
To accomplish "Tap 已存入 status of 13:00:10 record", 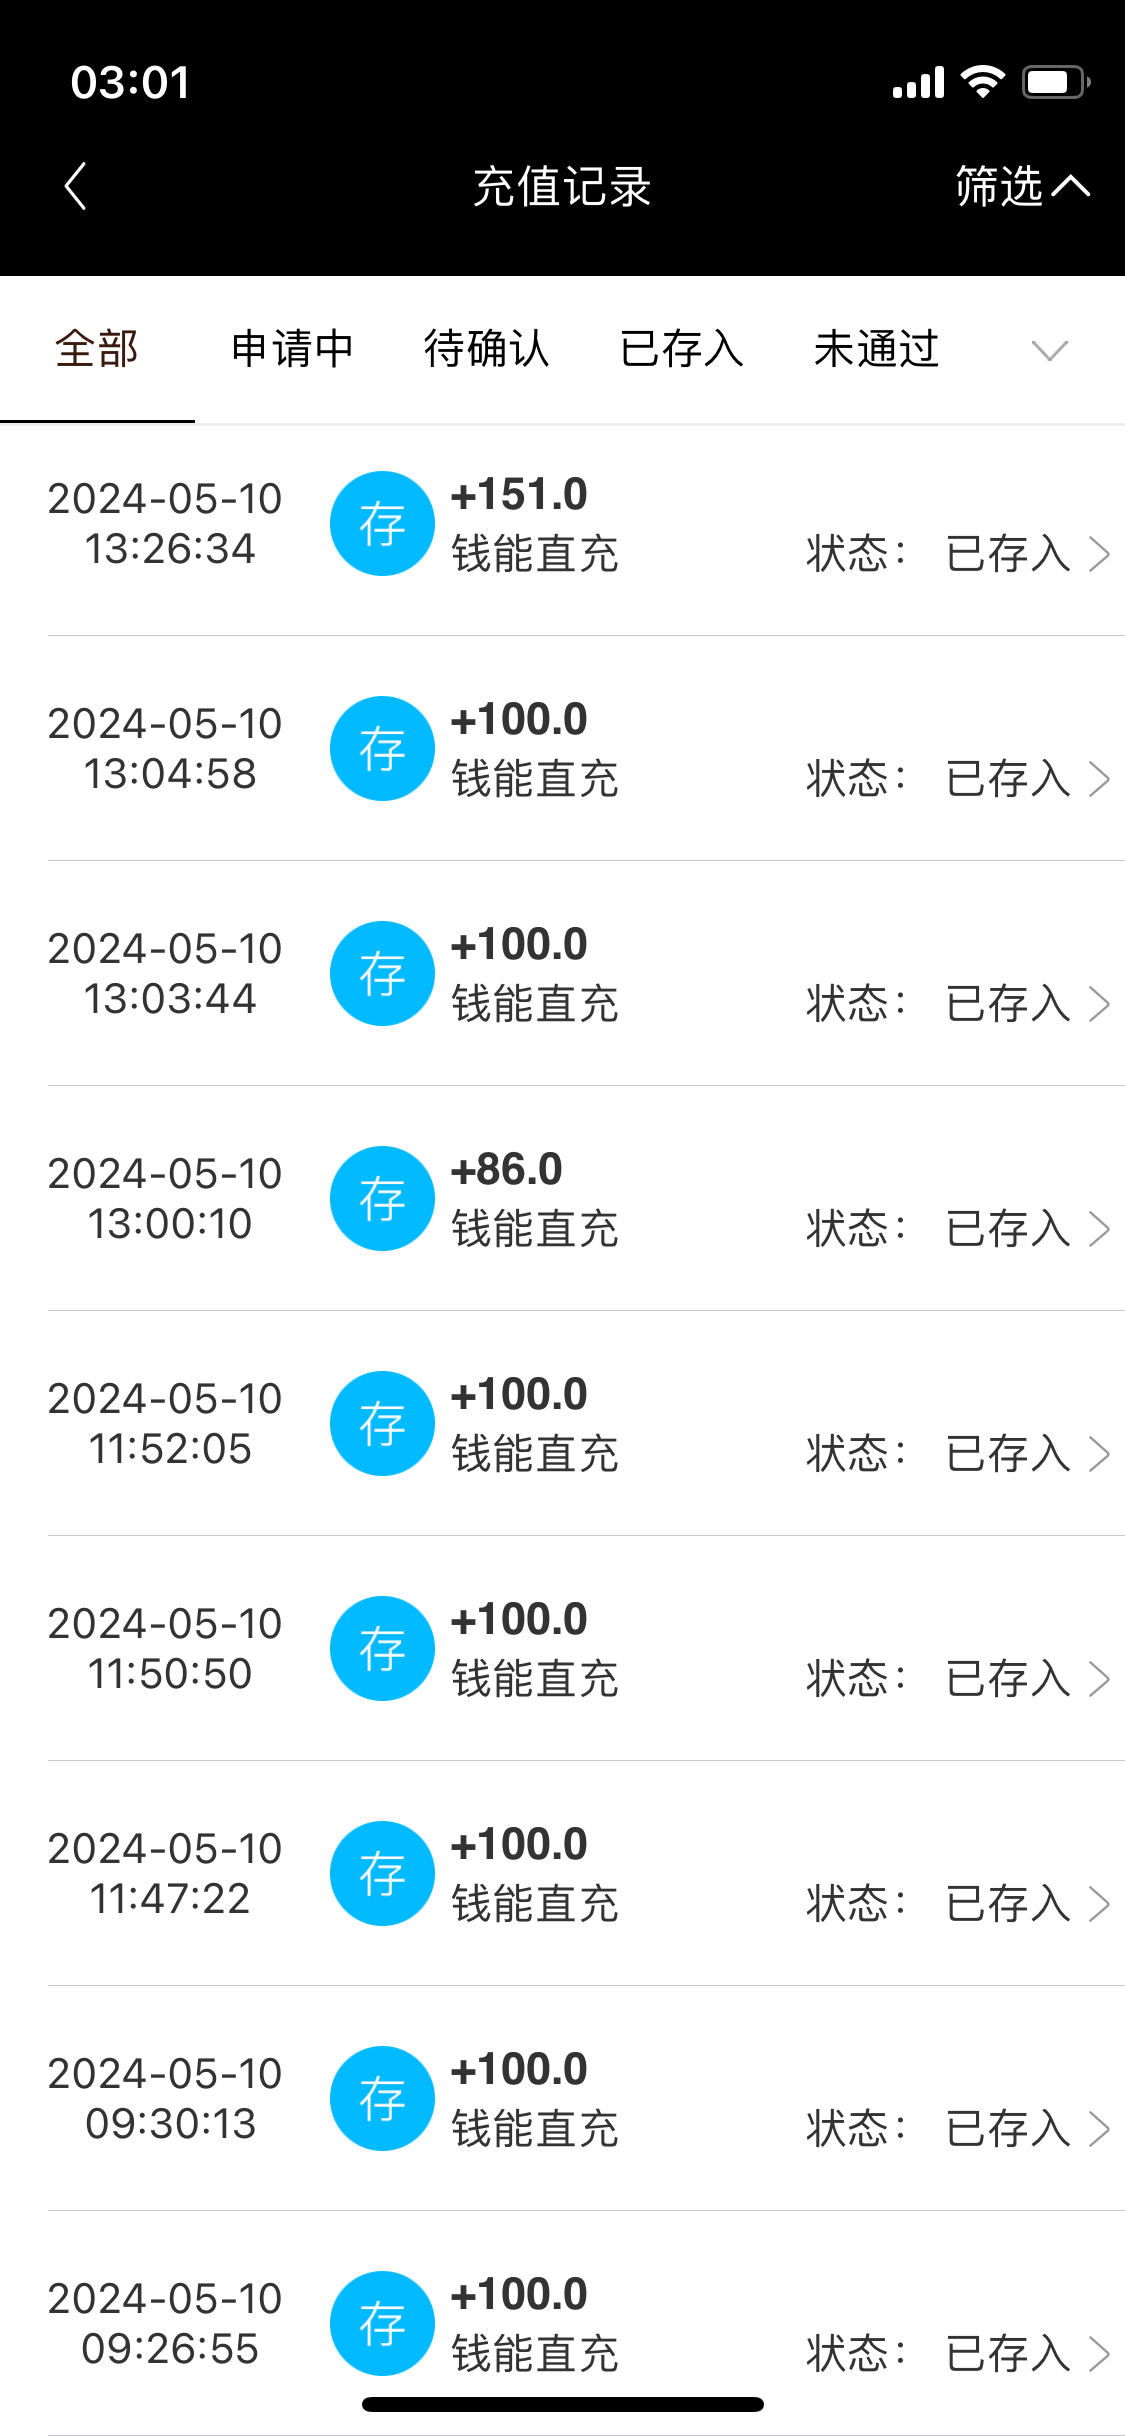I will point(1008,1229).
